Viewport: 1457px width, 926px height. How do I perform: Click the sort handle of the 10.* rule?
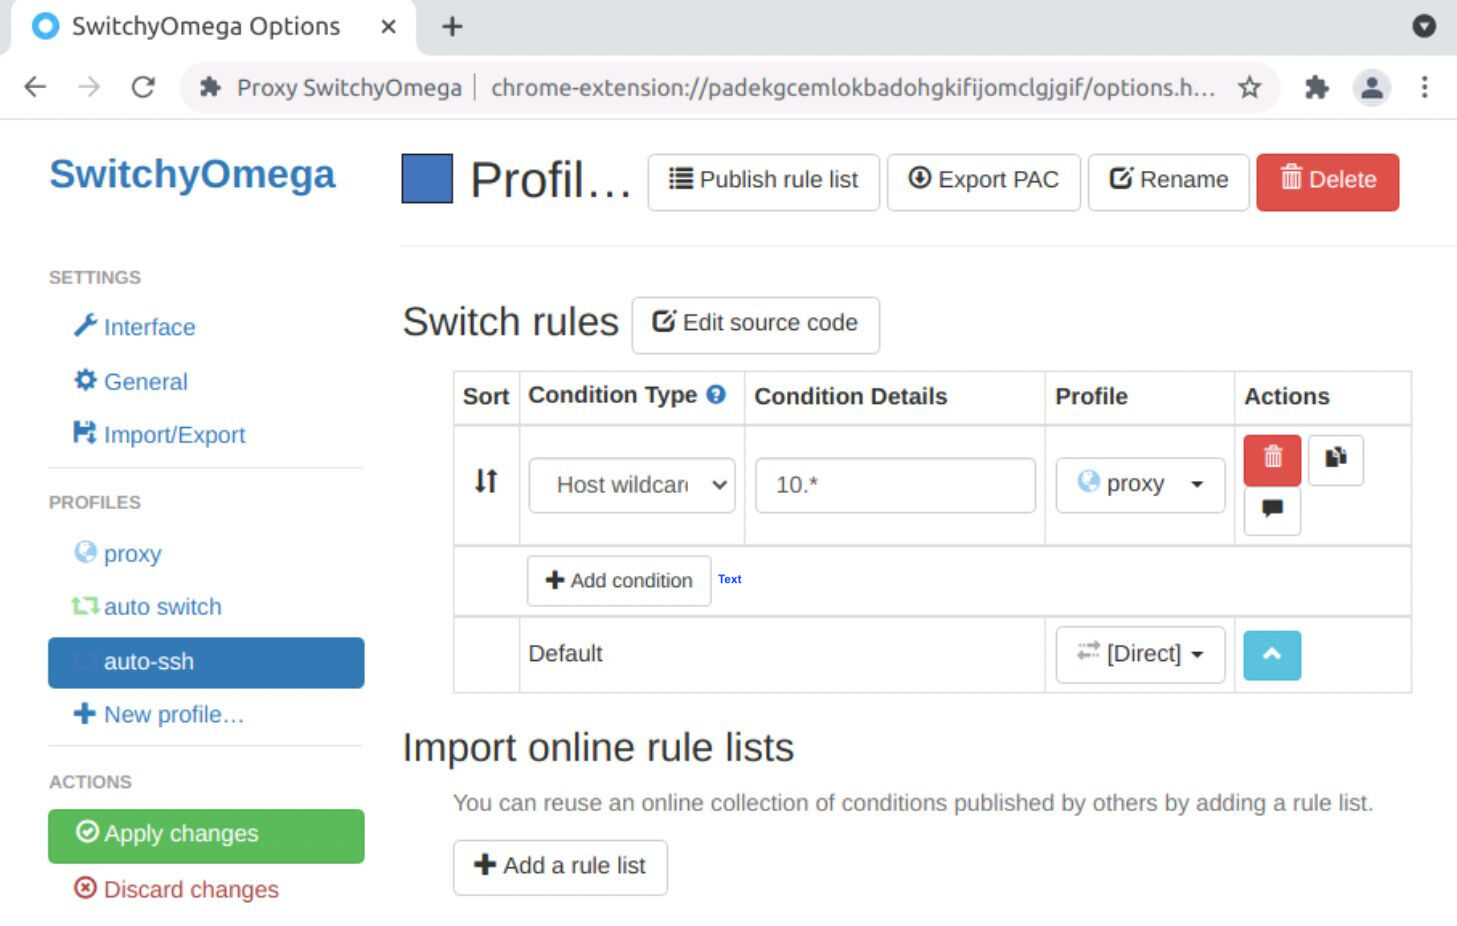pyautogui.click(x=486, y=482)
